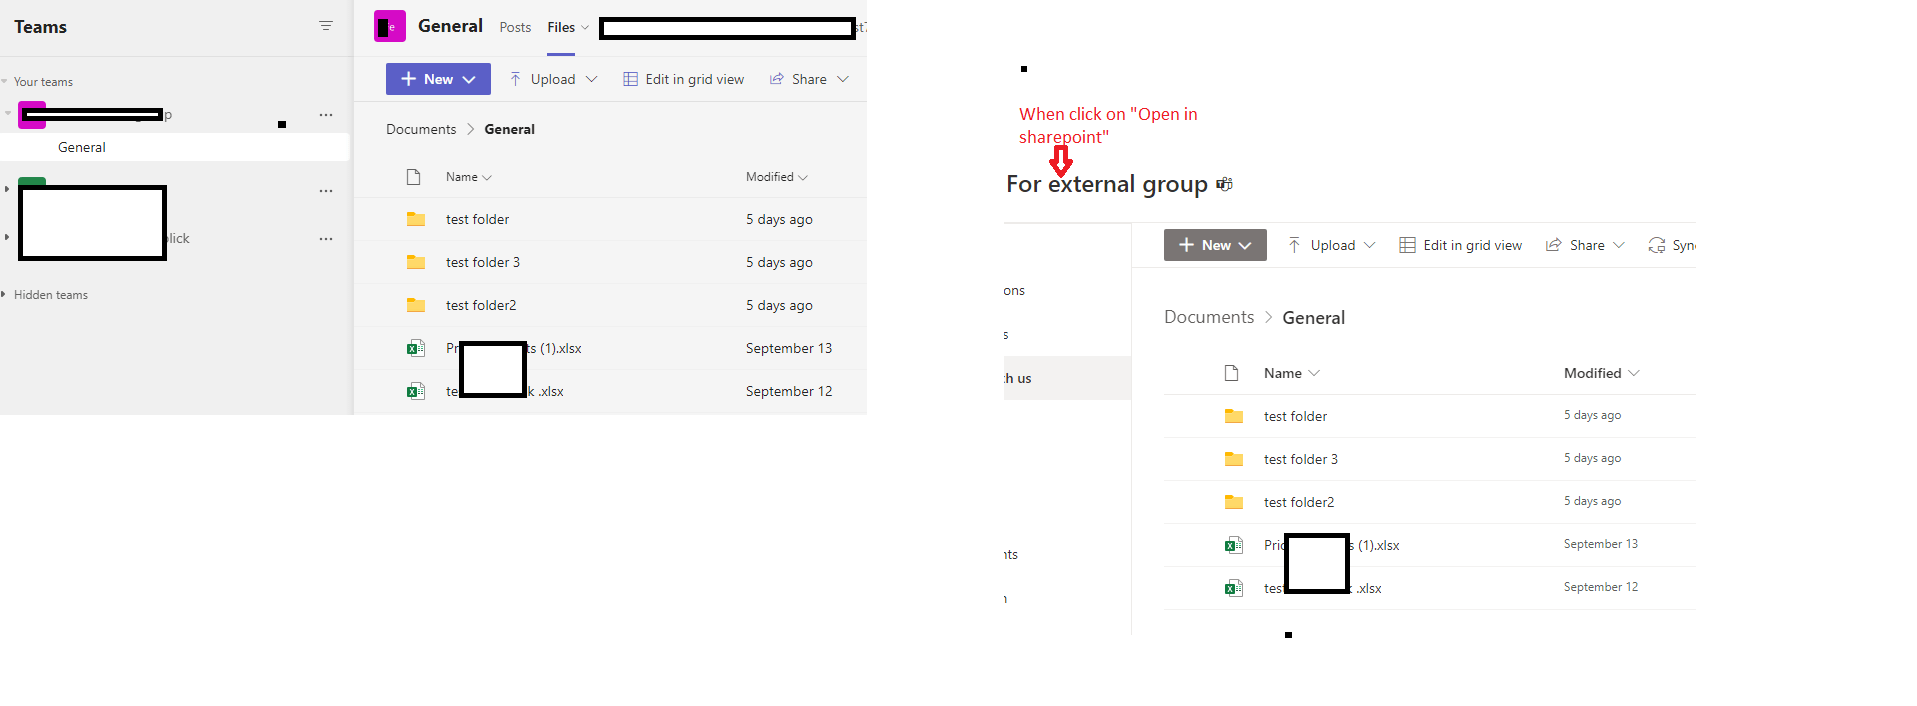This screenshot has width=1917, height=706.
Task: Select the file type column icon in Teams
Action: (413, 177)
